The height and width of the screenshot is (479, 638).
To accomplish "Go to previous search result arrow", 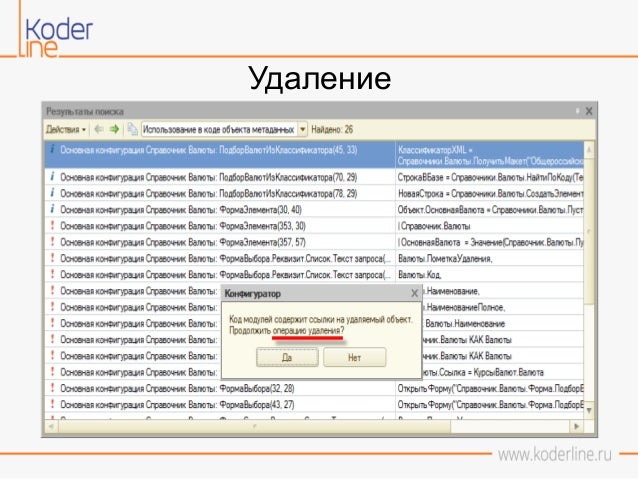I will pyautogui.click(x=98, y=129).
